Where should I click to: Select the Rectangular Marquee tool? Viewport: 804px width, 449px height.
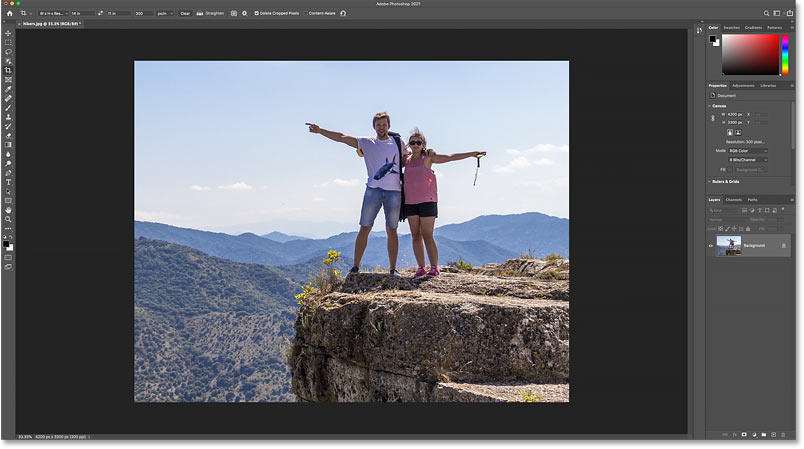pos(8,43)
